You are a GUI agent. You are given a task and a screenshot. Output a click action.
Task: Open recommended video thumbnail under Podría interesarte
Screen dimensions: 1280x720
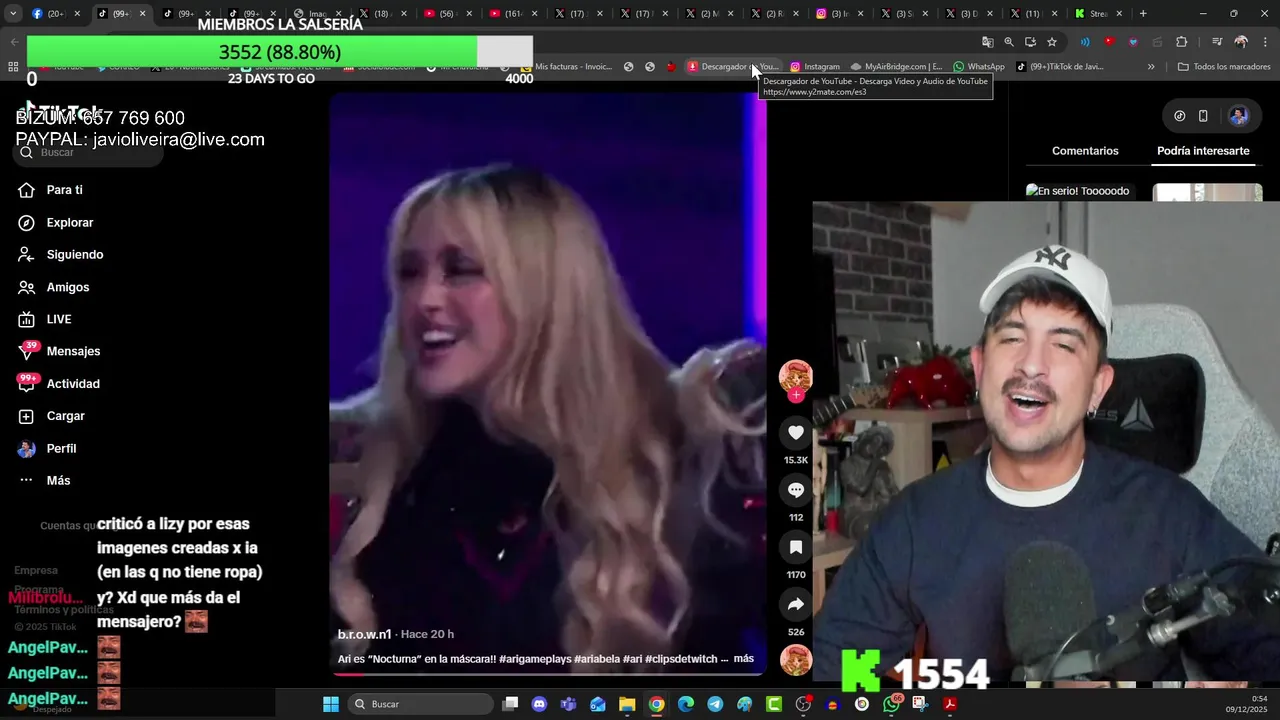pyautogui.click(x=1207, y=193)
